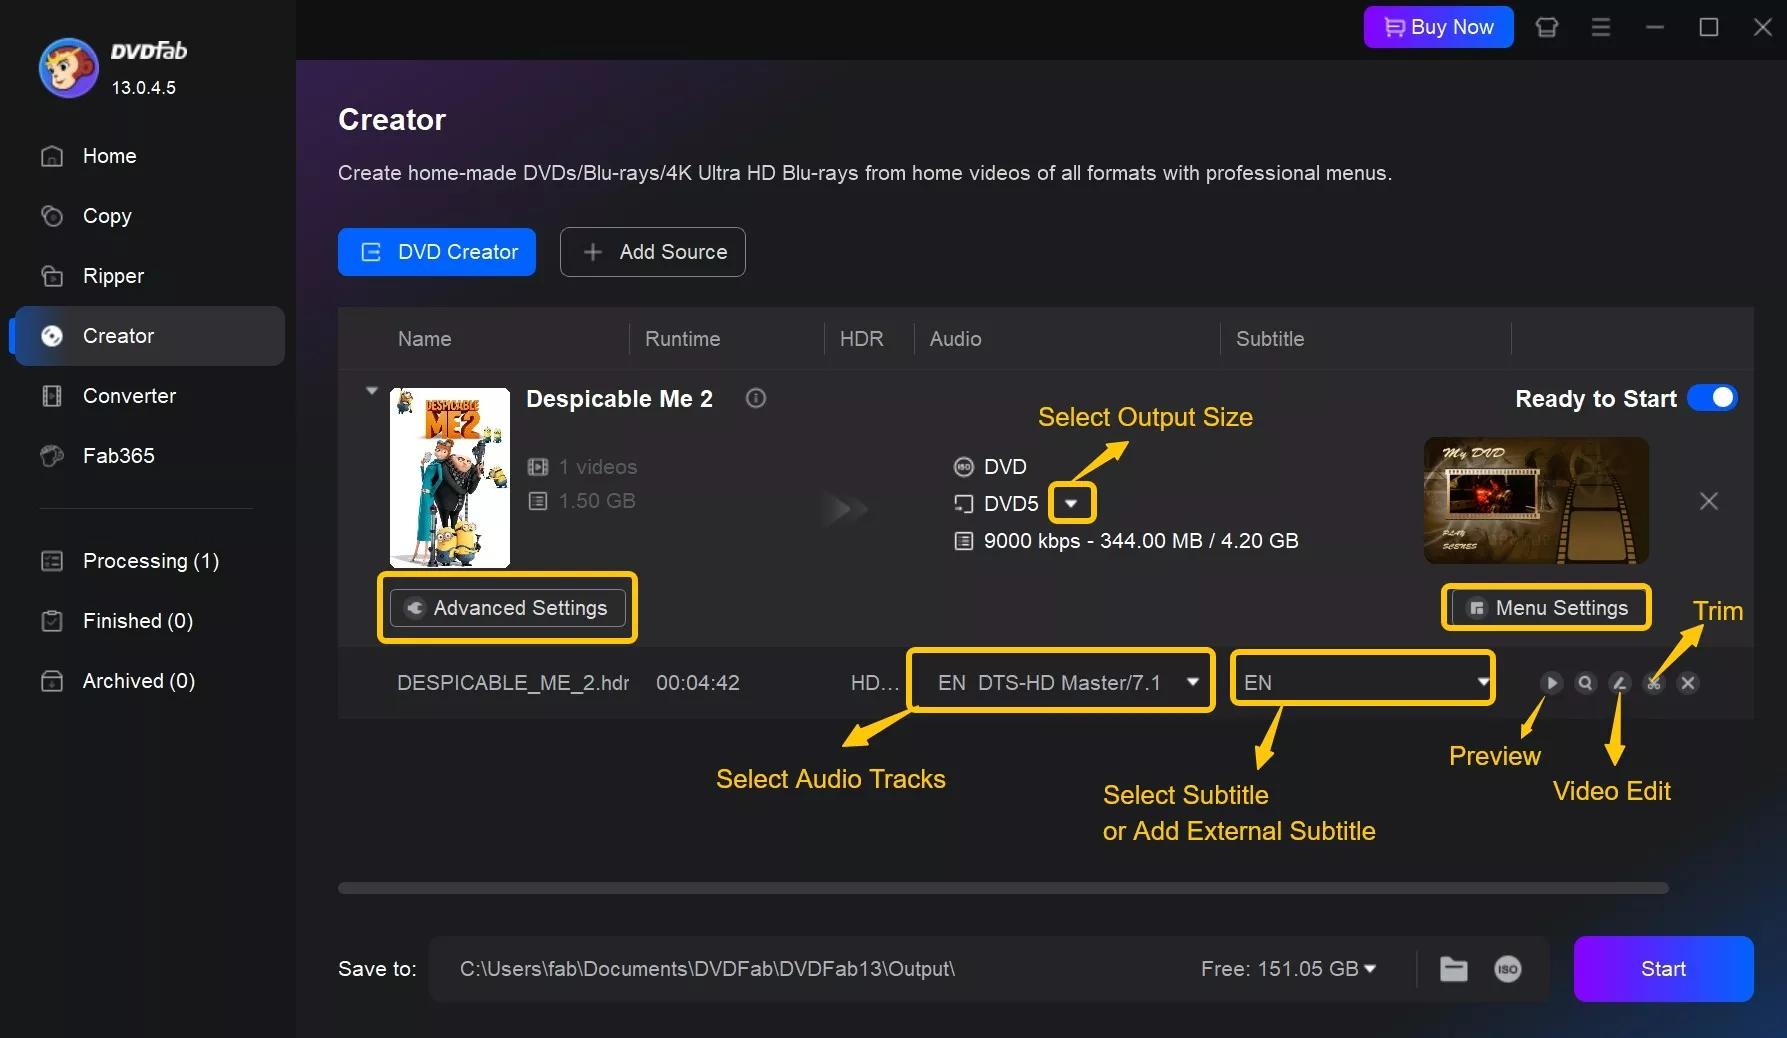Image resolution: width=1787 pixels, height=1038 pixels.
Task: Browse output folder with folder icon
Action: (1453, 968)
